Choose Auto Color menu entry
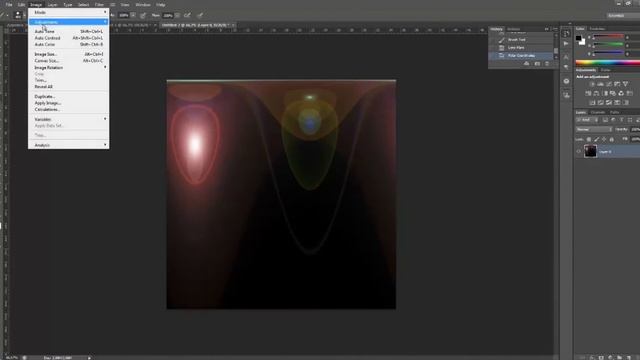Viewport: 640px width, 360px height. (x=69, y=44)
